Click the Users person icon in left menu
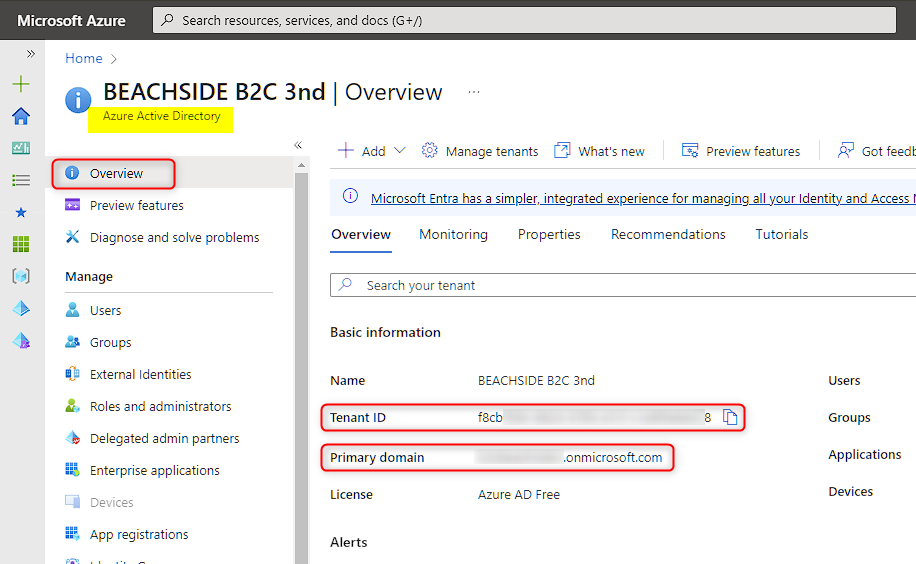Screen dimensions: 916x564 (x=72, y=310)
